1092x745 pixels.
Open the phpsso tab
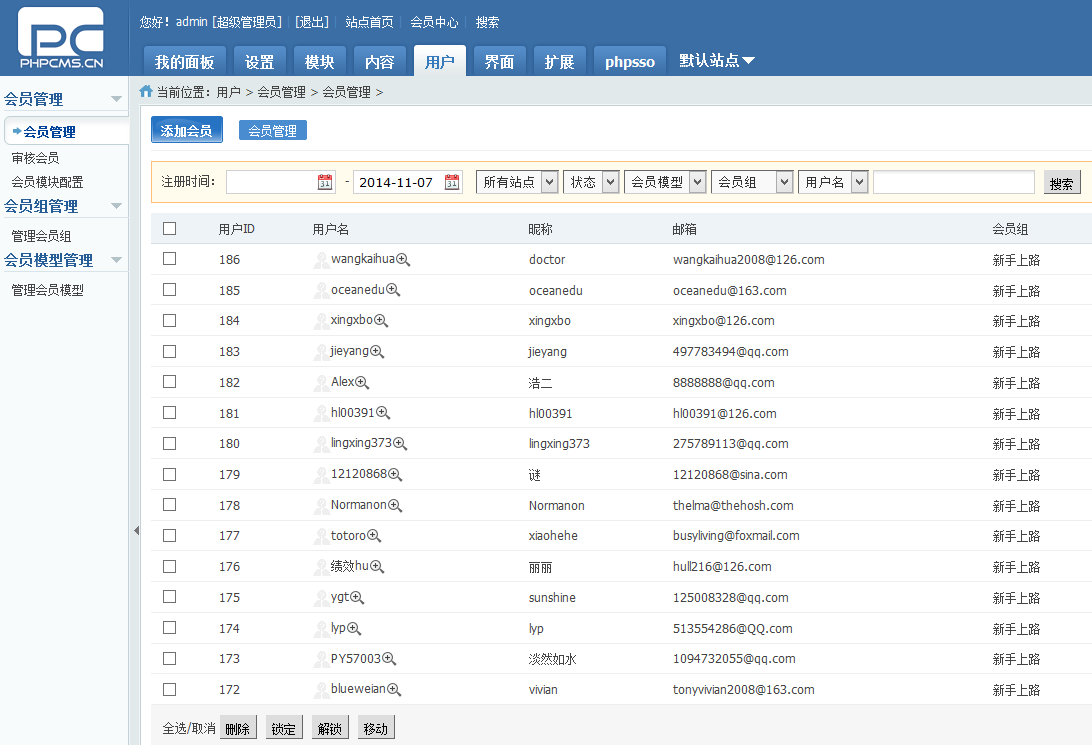click(629, 62)
